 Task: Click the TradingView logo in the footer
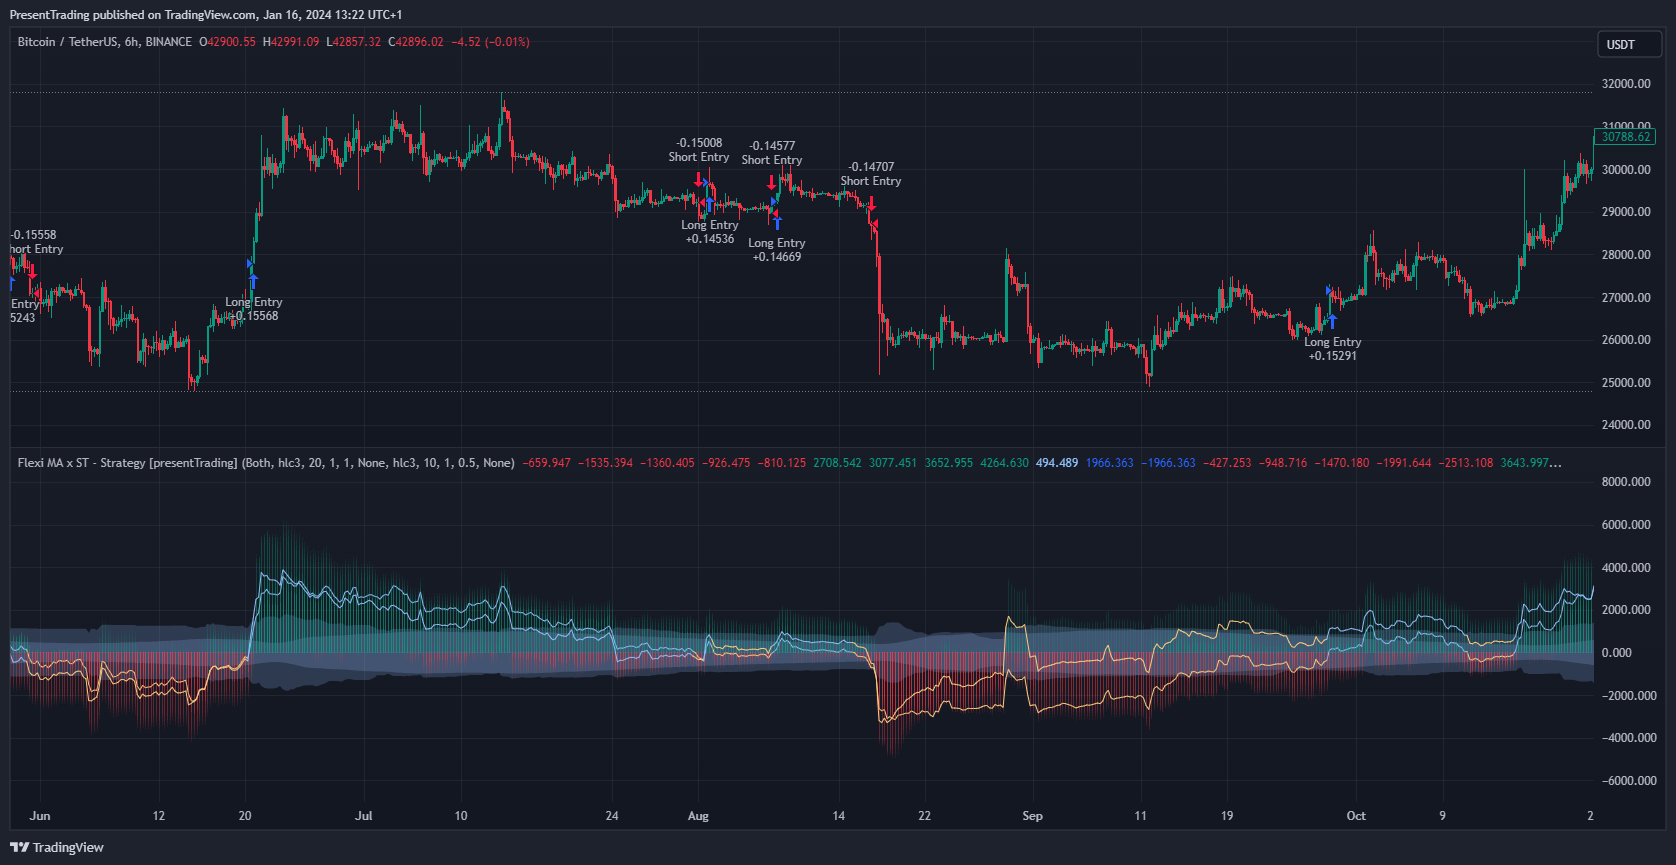tap(57, 847)
